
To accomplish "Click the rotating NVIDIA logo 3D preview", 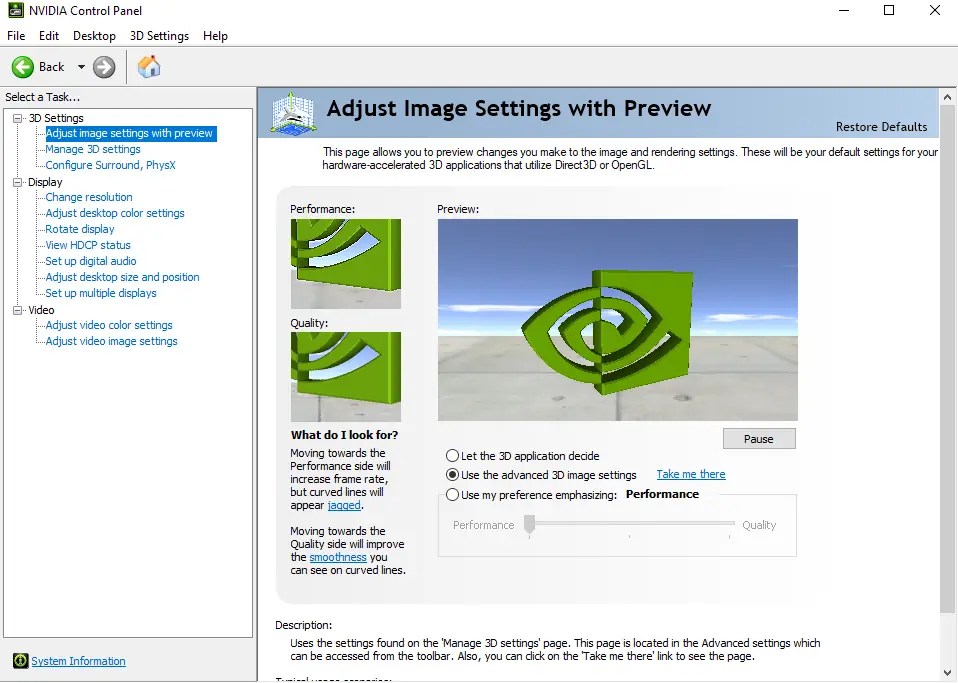I will pos(618,320).
